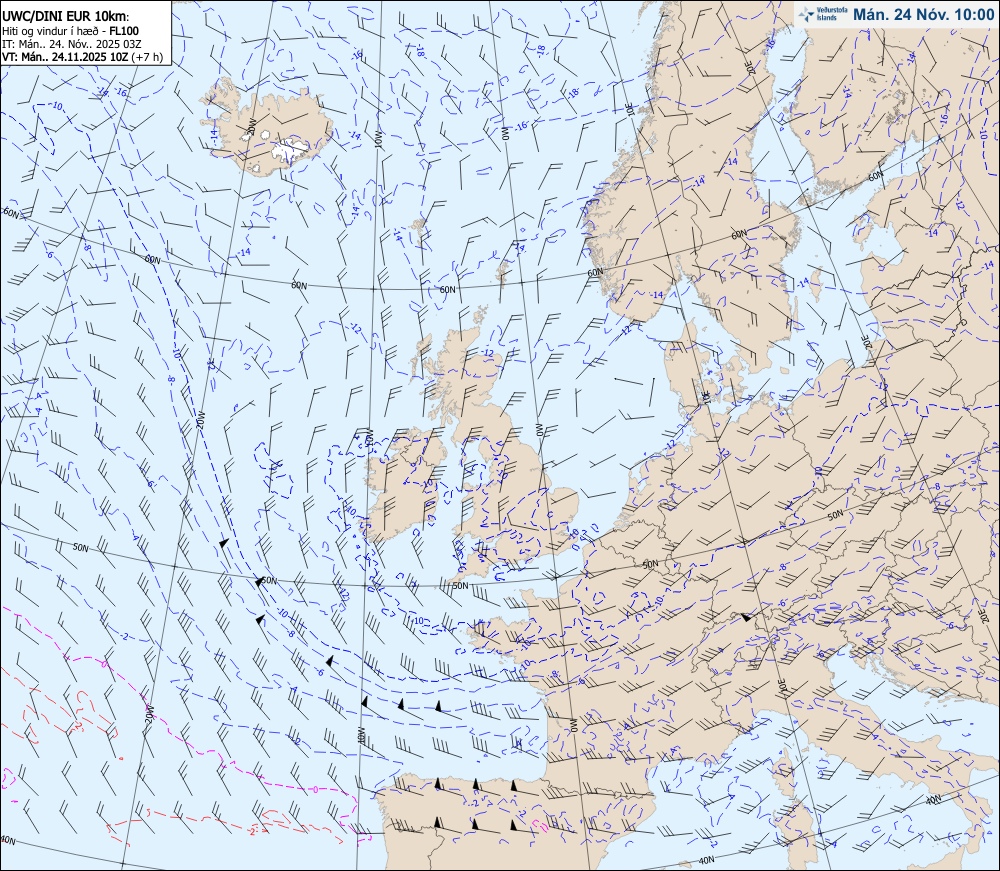
Task: Click the 'IT: Mán.. 24. Nóv.. 2025 03Z' line
Action: point(72,43)
